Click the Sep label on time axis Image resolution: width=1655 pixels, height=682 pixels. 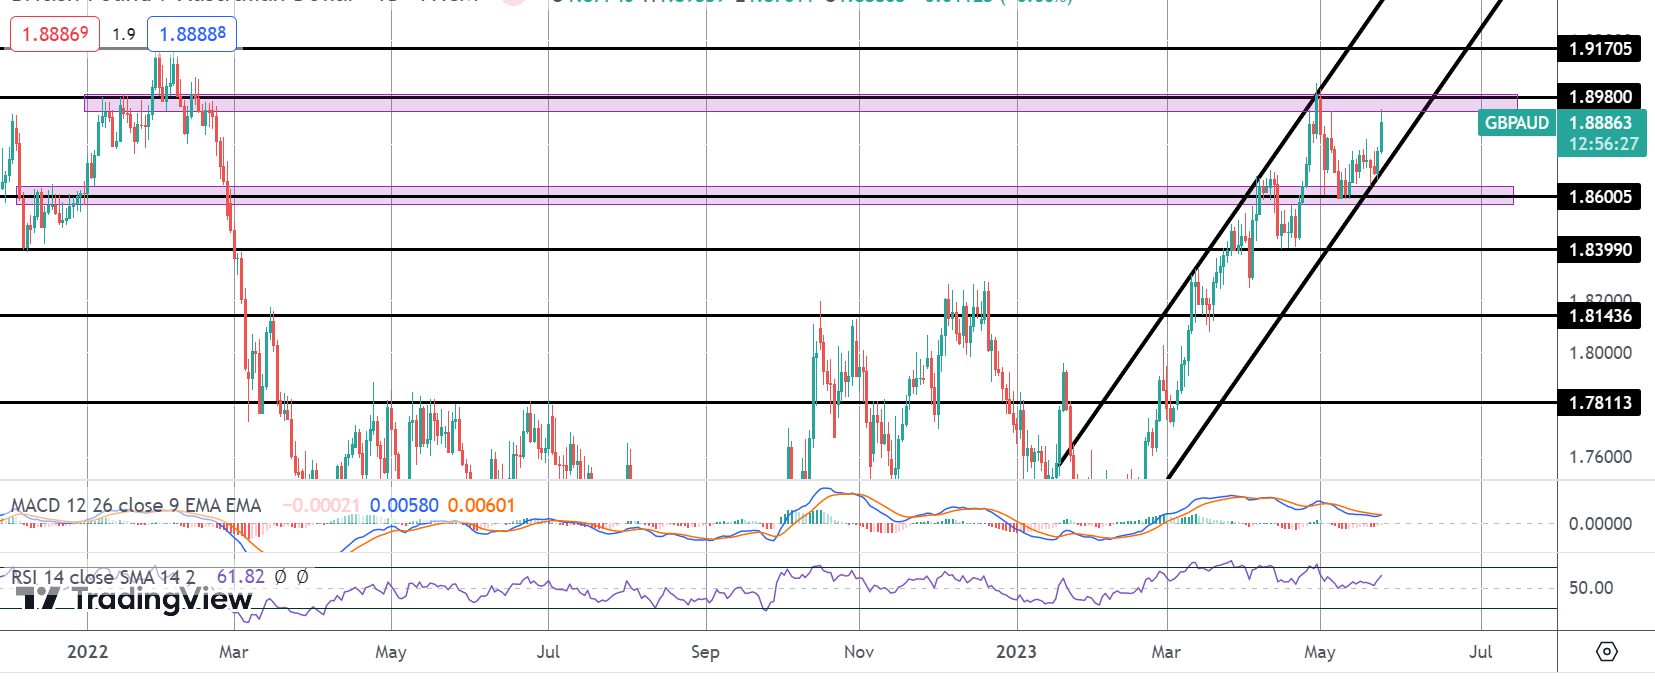(705, 652)
